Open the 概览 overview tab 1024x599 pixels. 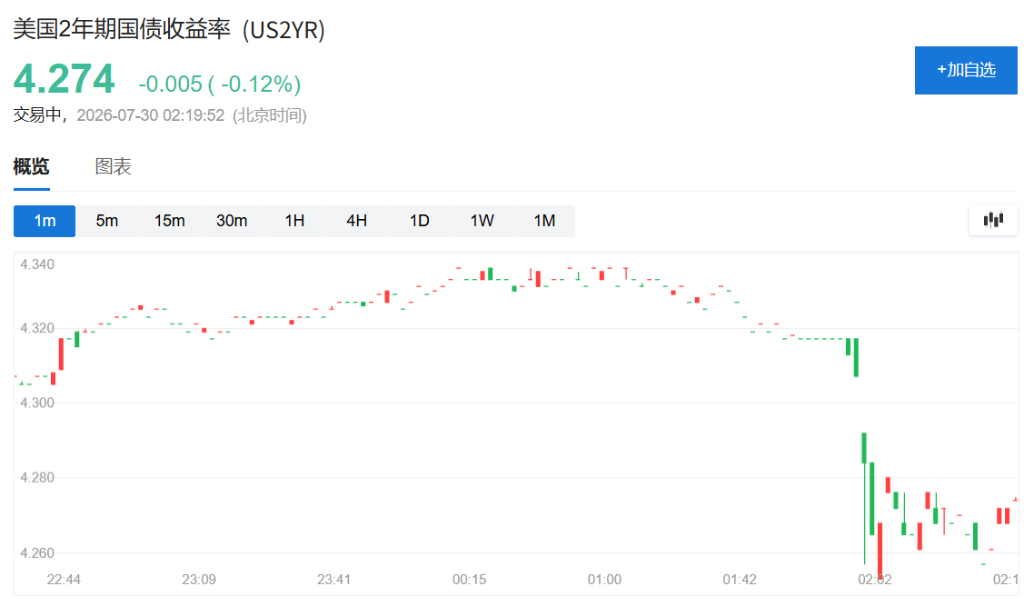[x=31, y=167]
